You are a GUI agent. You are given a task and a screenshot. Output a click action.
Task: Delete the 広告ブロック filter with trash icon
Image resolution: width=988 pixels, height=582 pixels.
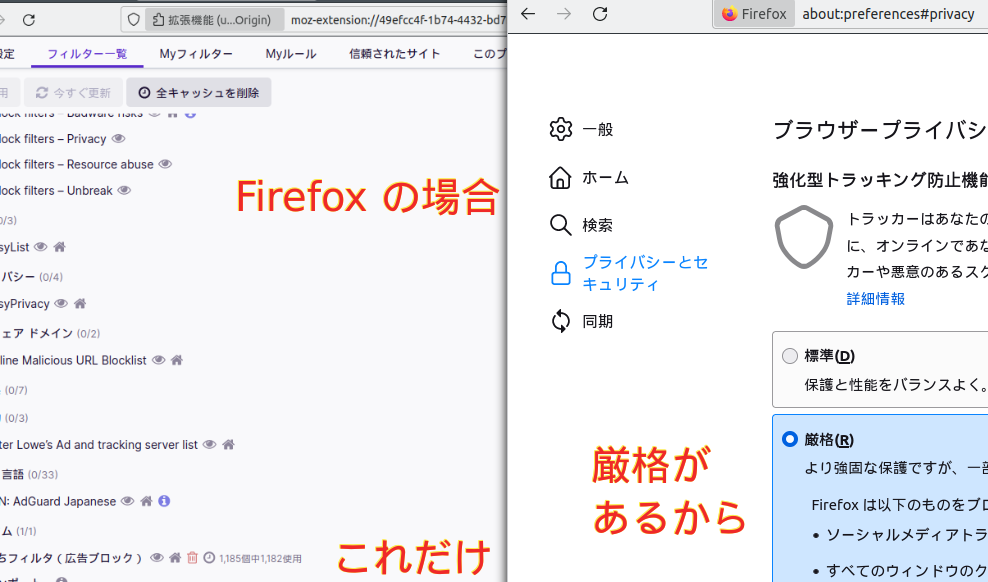[192, 557]
